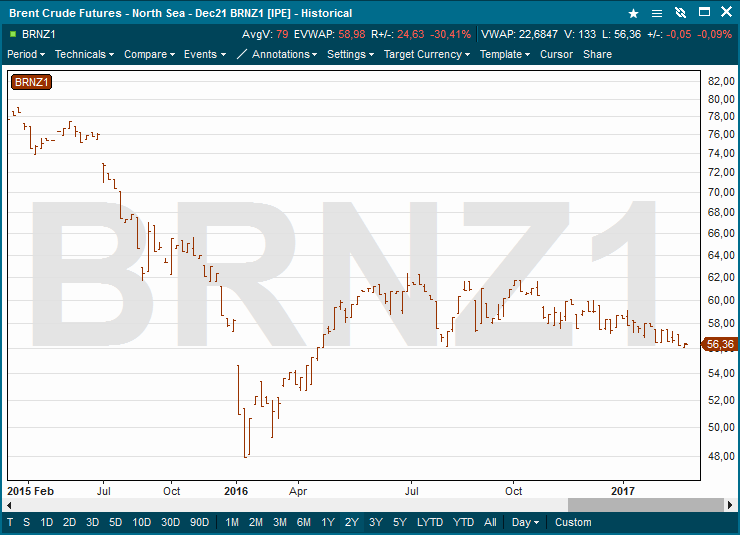Screen dimensions: 740x535
Task: Switch to 2M time range
Action: click(256, 522)
